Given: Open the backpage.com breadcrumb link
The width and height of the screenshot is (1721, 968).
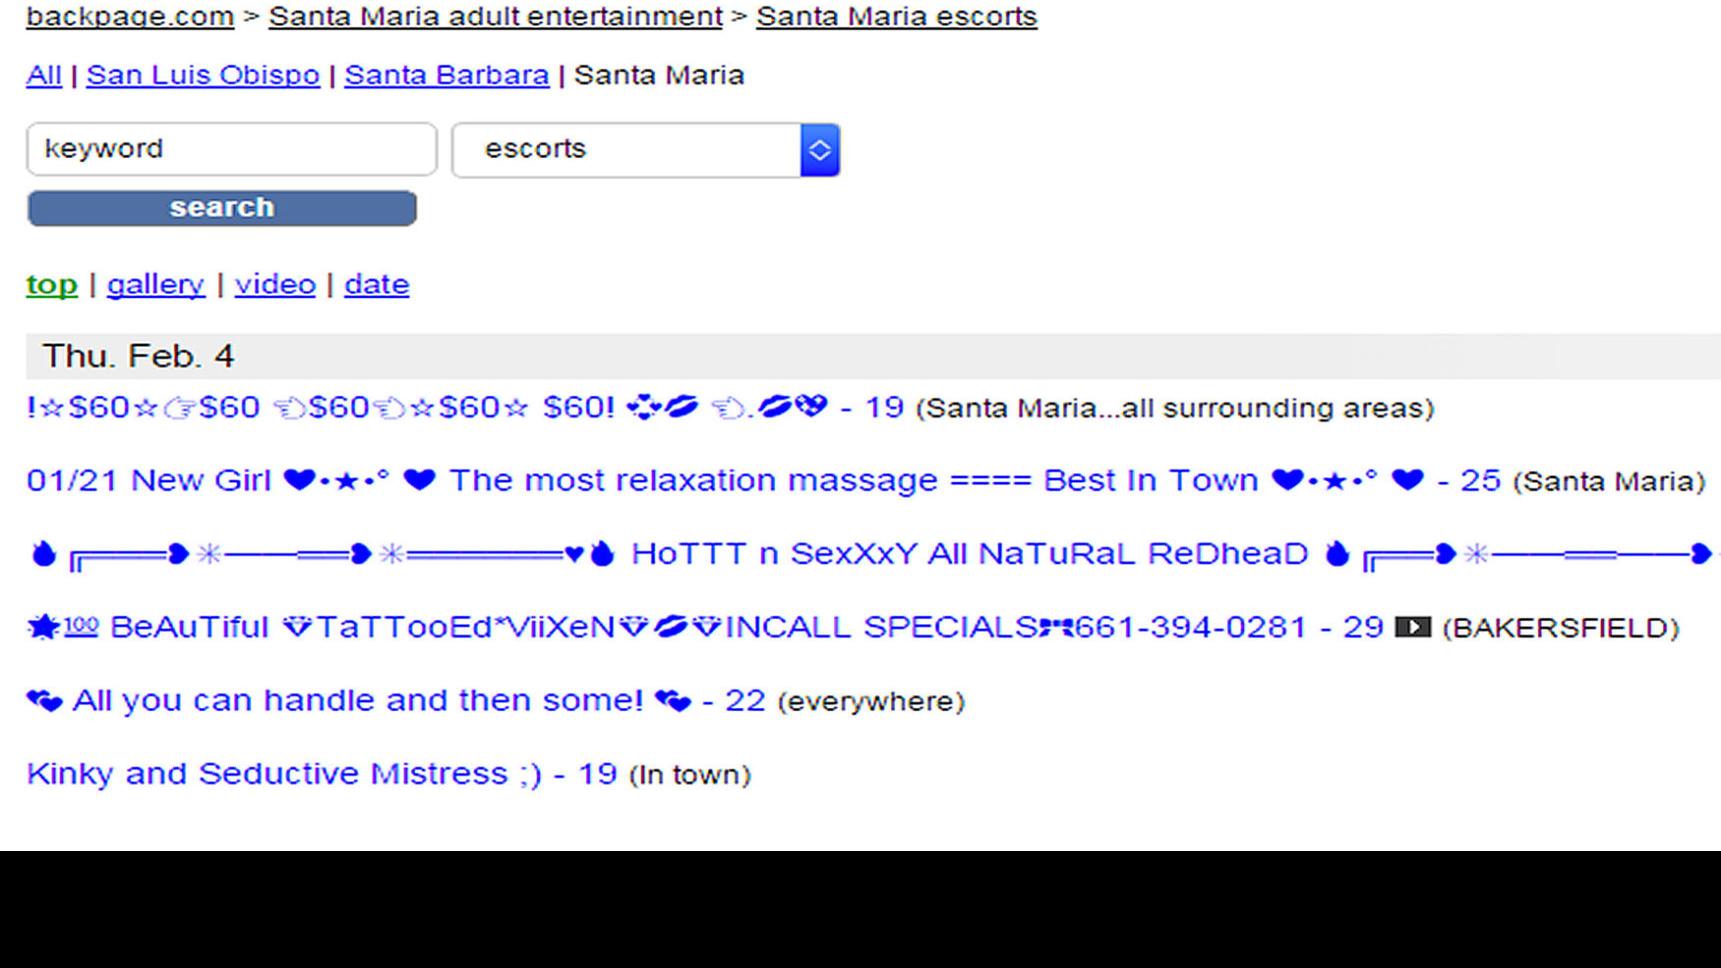Looking at the screenshot, I should tap(130, 16).
